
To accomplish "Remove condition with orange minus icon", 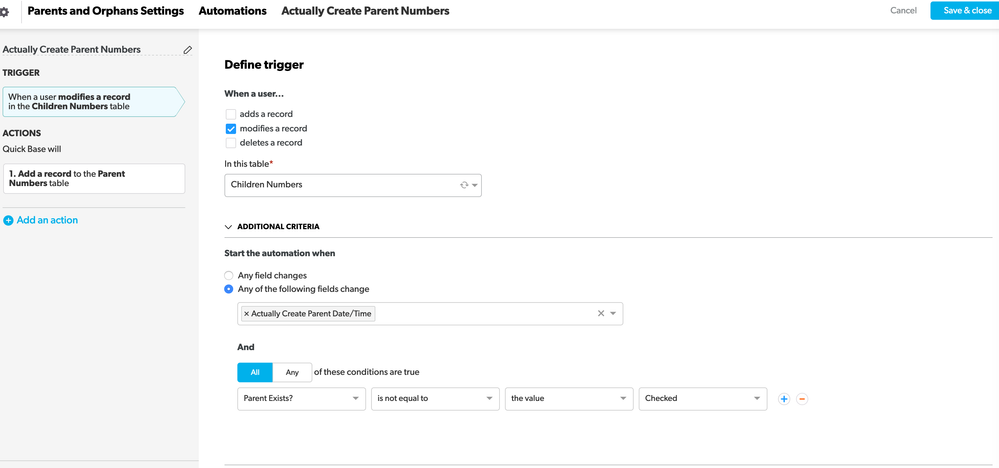I will (802, 399).
